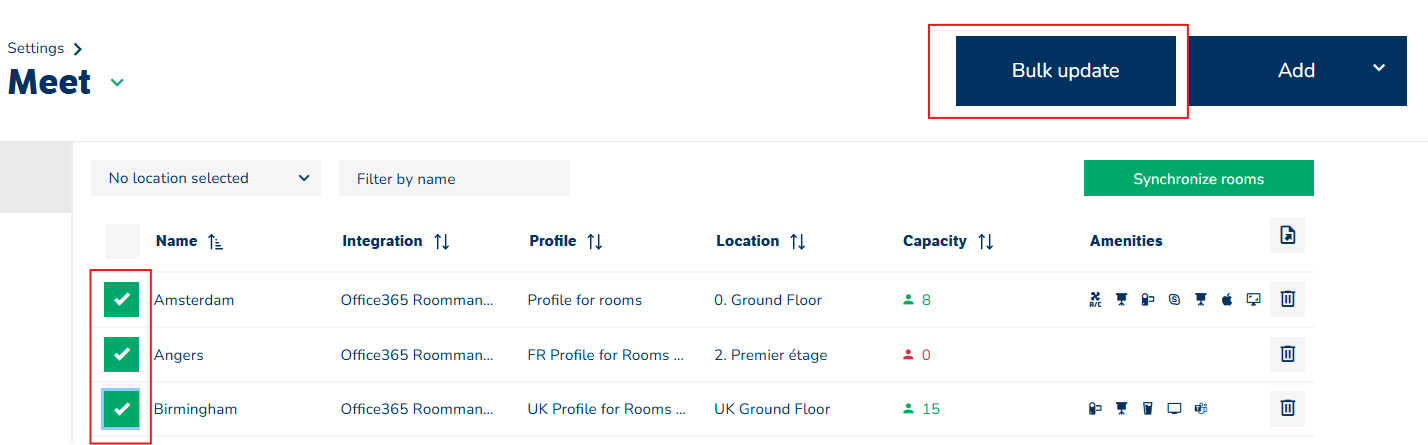Uncheck the Angers room checkbox
Image resolution: width=1428 pixels, height=445 pixels.
pyautogui.click(x=122, y=354)
